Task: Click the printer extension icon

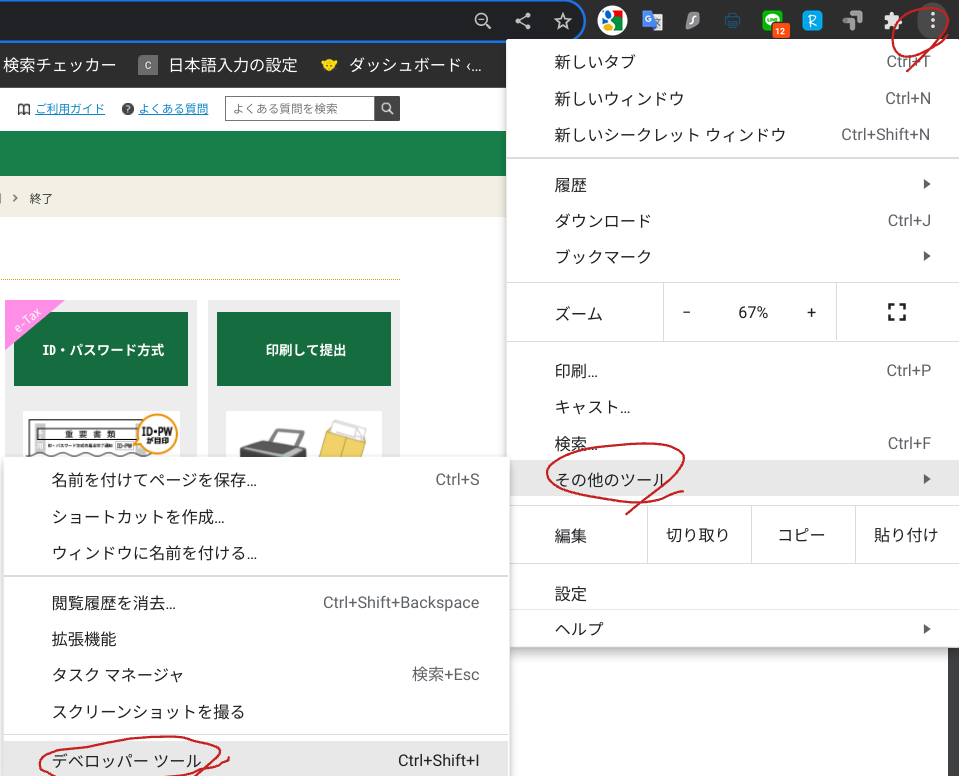Action: (732, 21)
